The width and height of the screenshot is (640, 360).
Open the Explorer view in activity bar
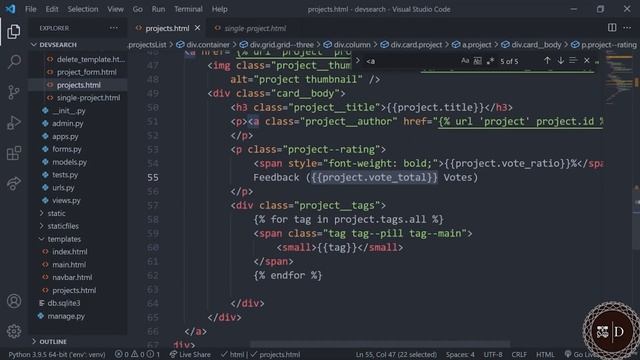14,32
